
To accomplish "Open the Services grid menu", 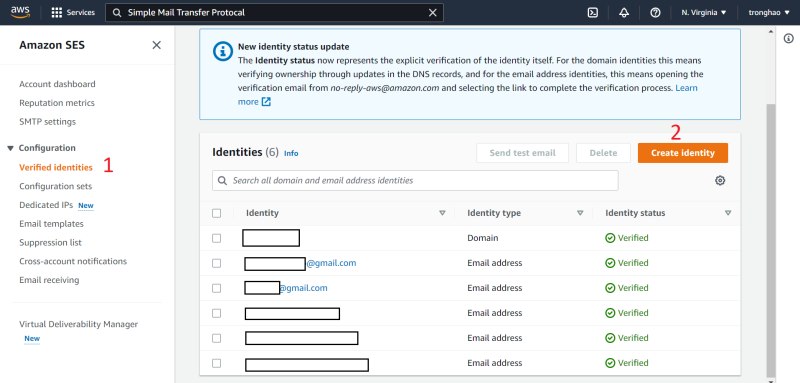I will click(x=73, y=13).
